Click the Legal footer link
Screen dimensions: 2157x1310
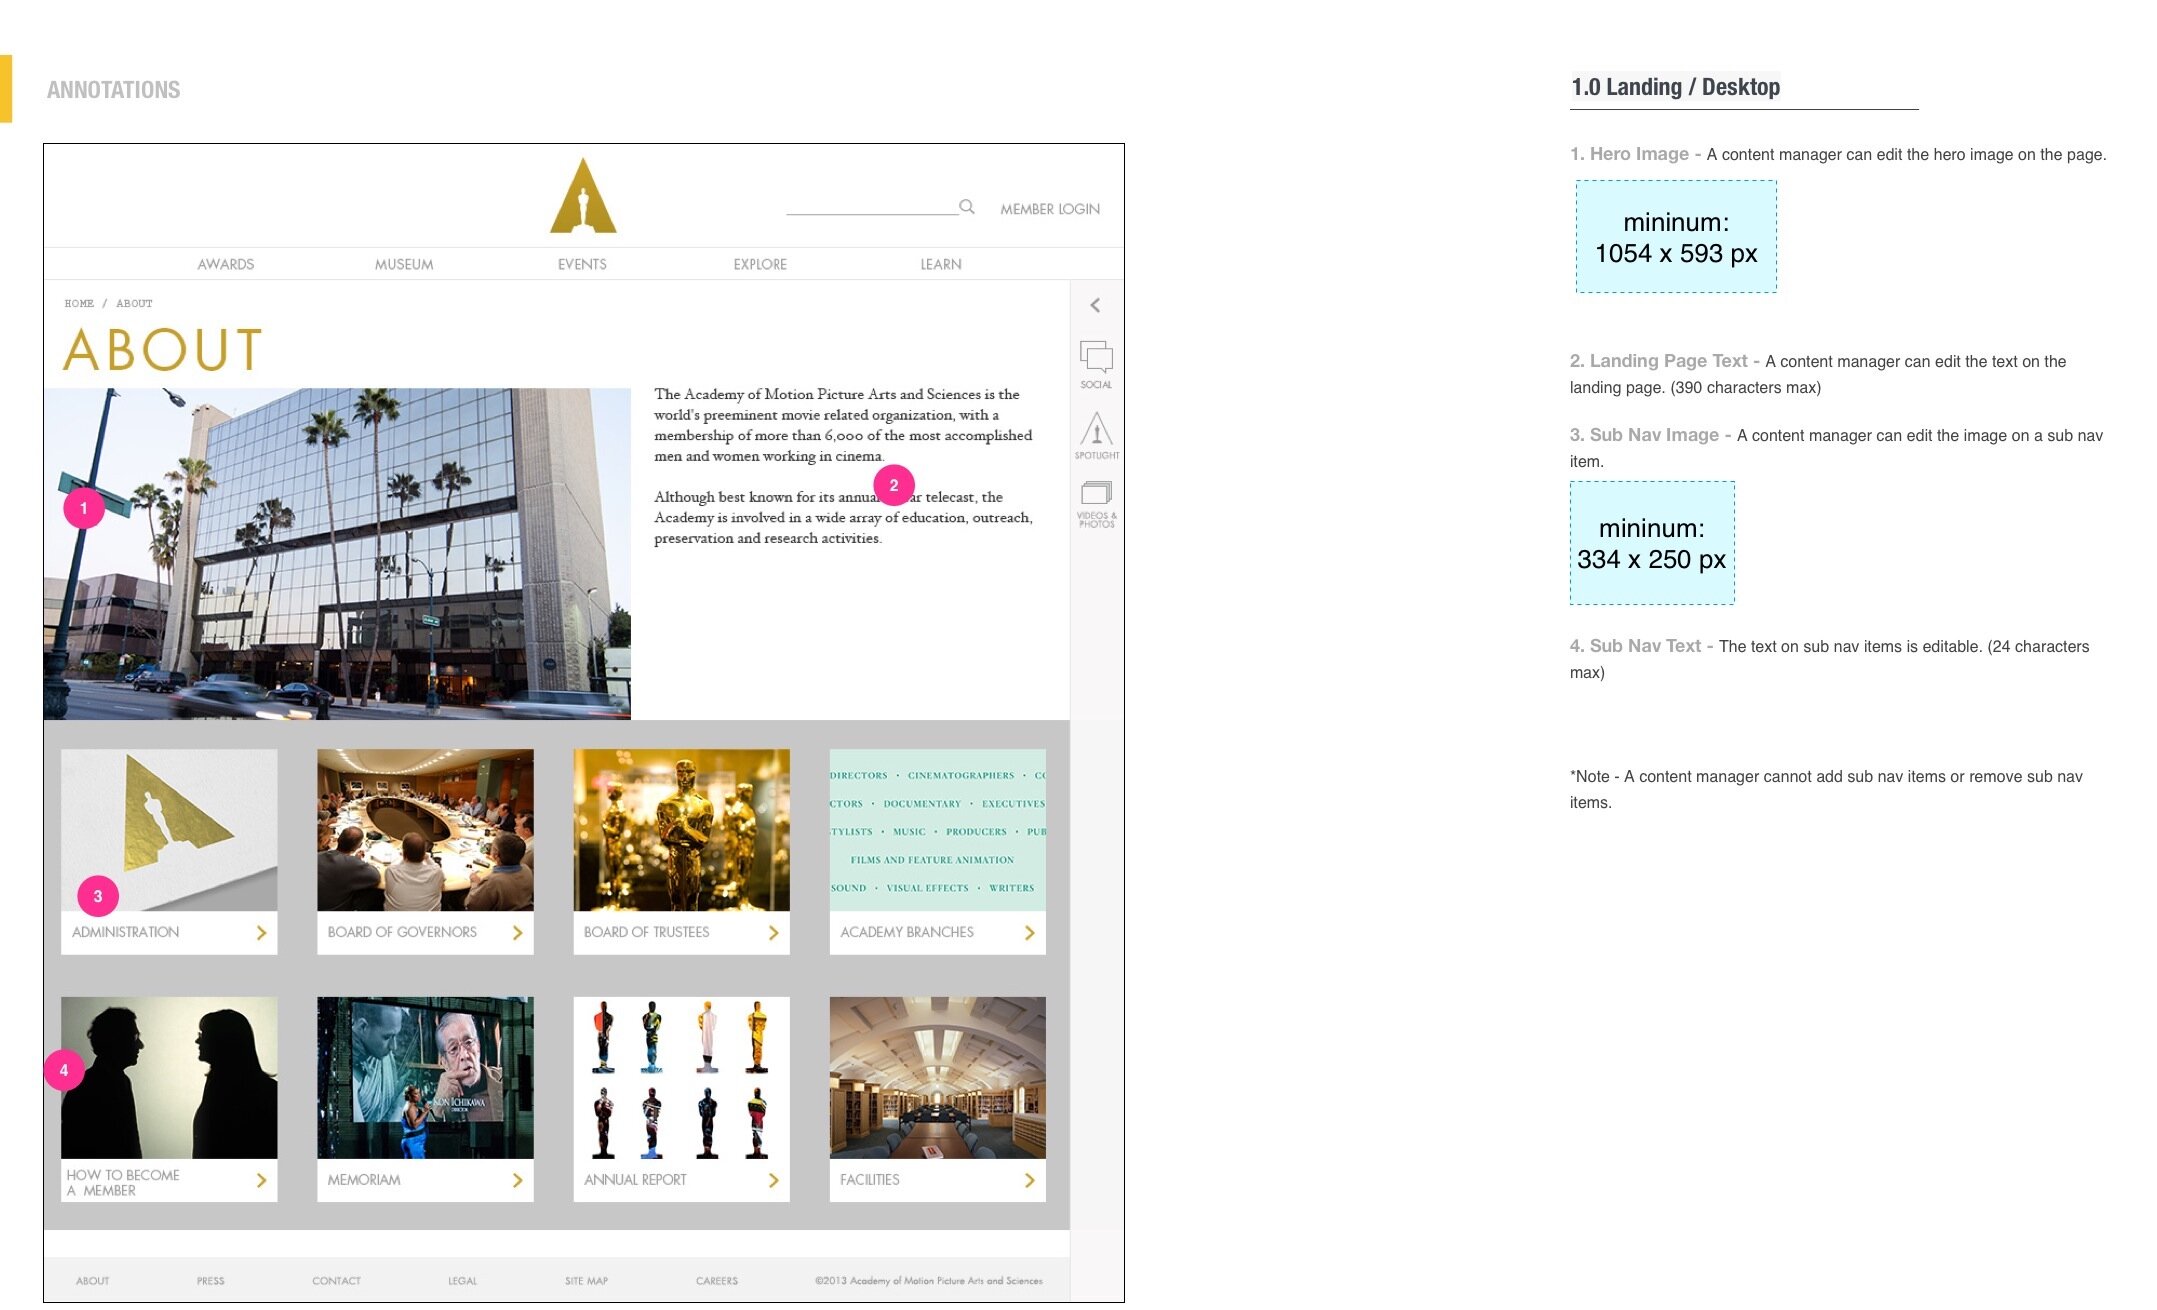tap(462, 1281)
